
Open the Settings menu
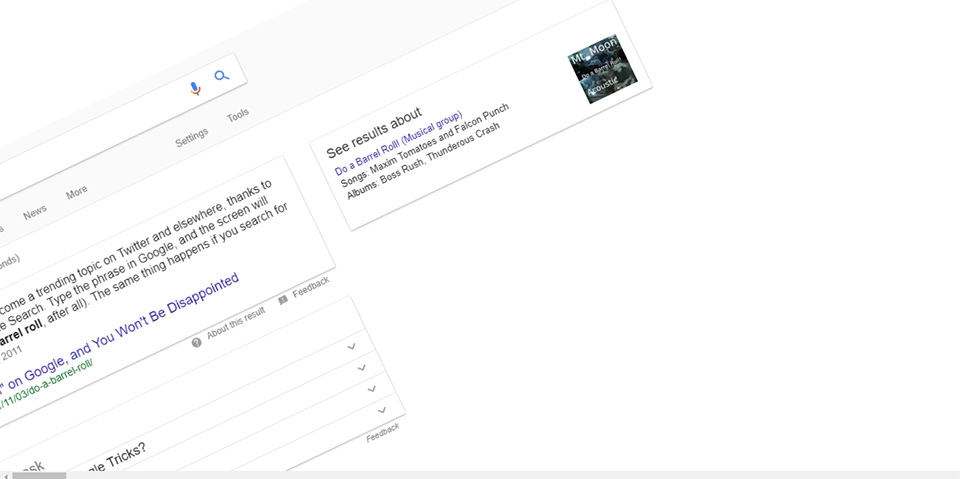pos(192,137)
